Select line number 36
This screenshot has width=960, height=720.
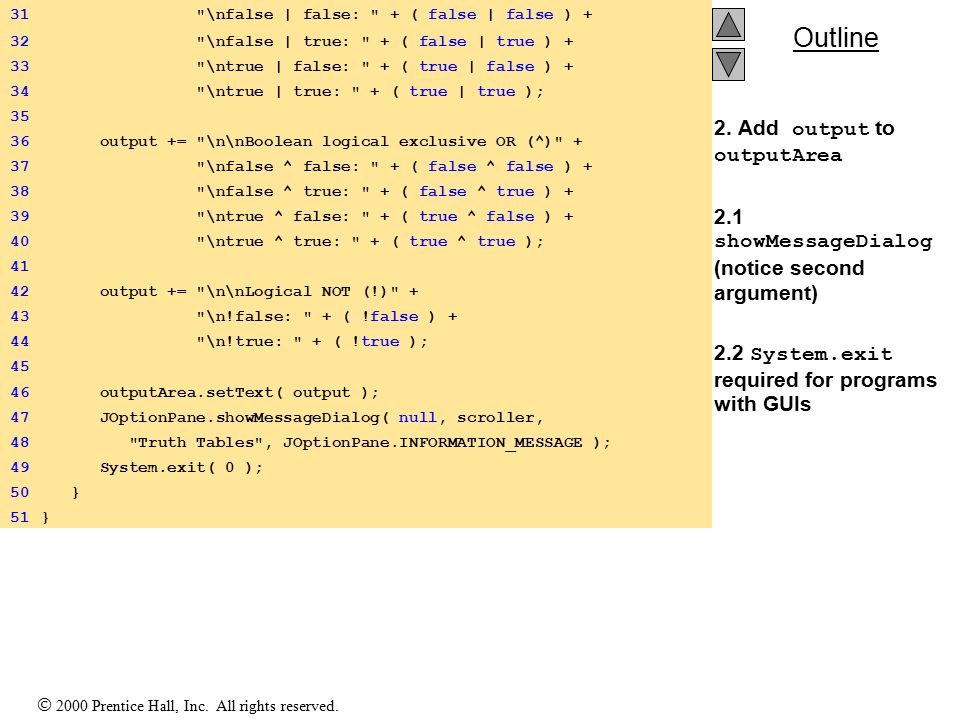[x=20, y=141]
